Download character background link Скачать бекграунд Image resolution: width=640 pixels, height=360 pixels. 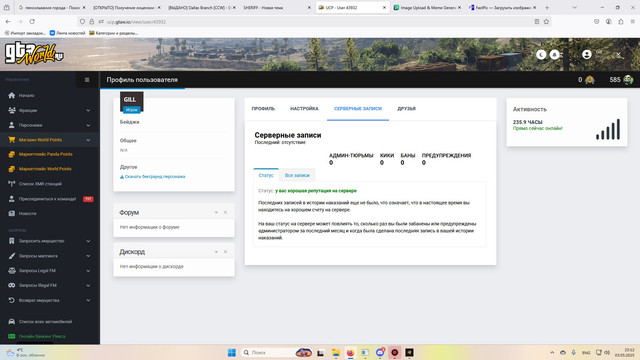[x=153, y=177]
